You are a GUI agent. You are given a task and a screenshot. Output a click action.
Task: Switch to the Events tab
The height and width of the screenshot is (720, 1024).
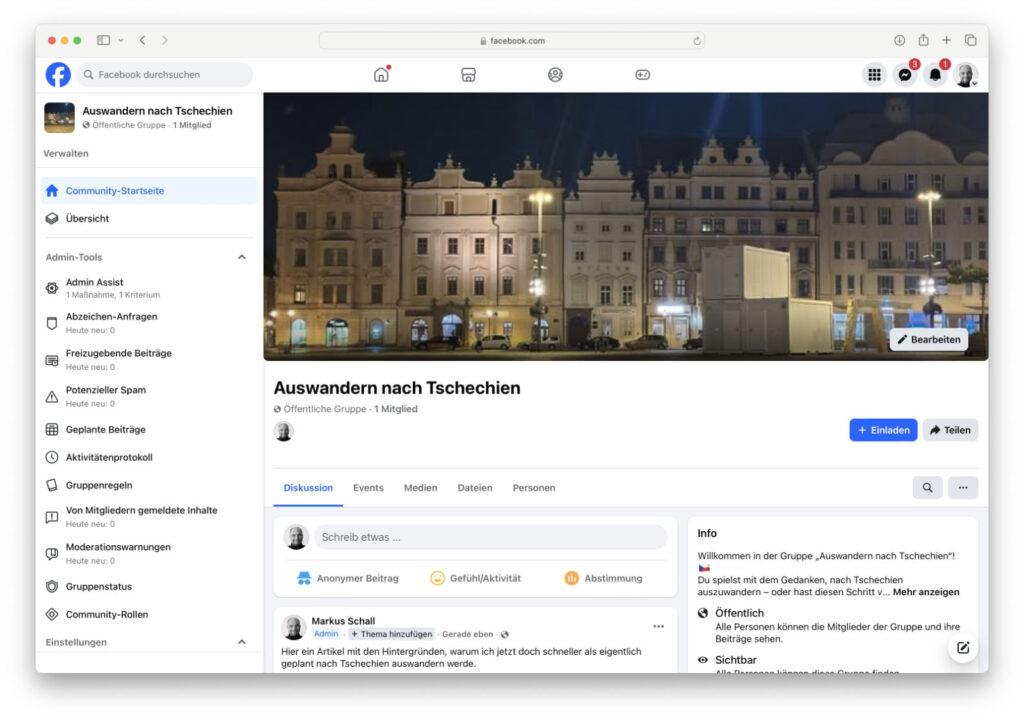(x=368, y=488)
